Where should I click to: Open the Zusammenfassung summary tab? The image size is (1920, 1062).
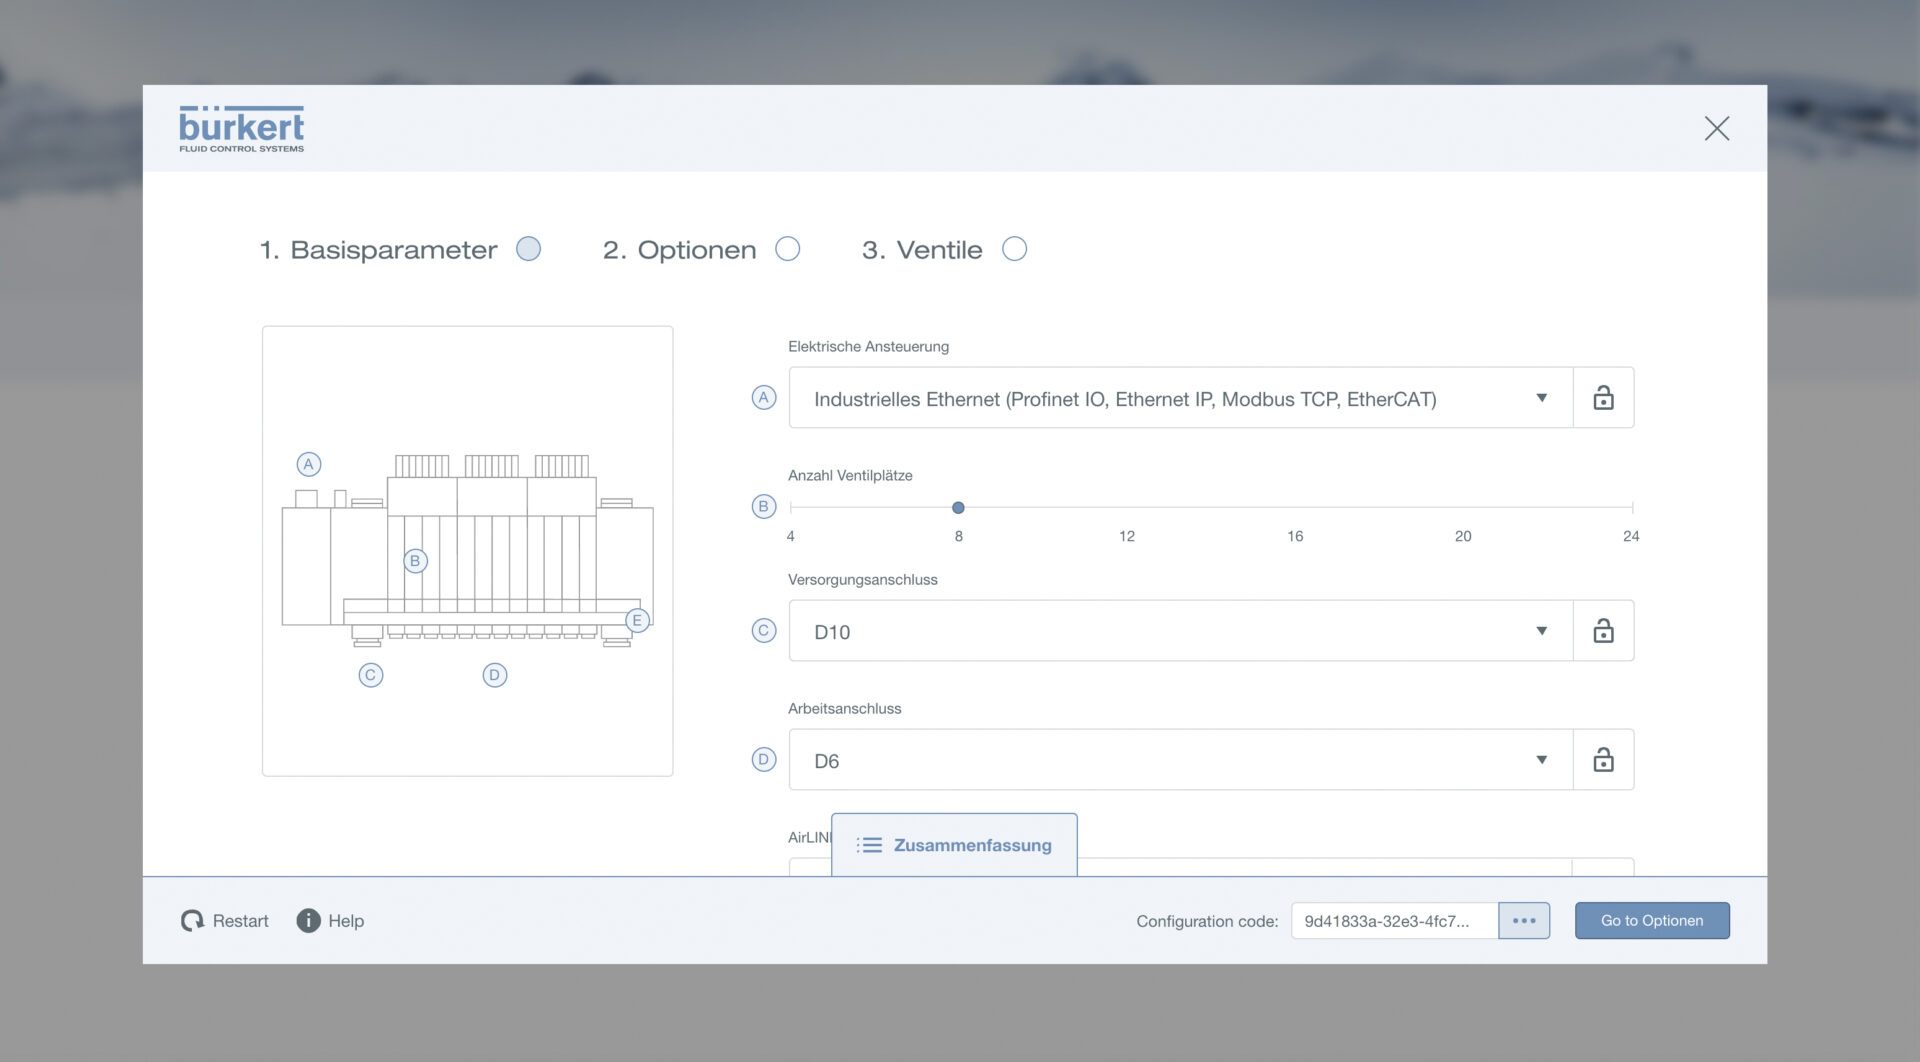point(954,845)
